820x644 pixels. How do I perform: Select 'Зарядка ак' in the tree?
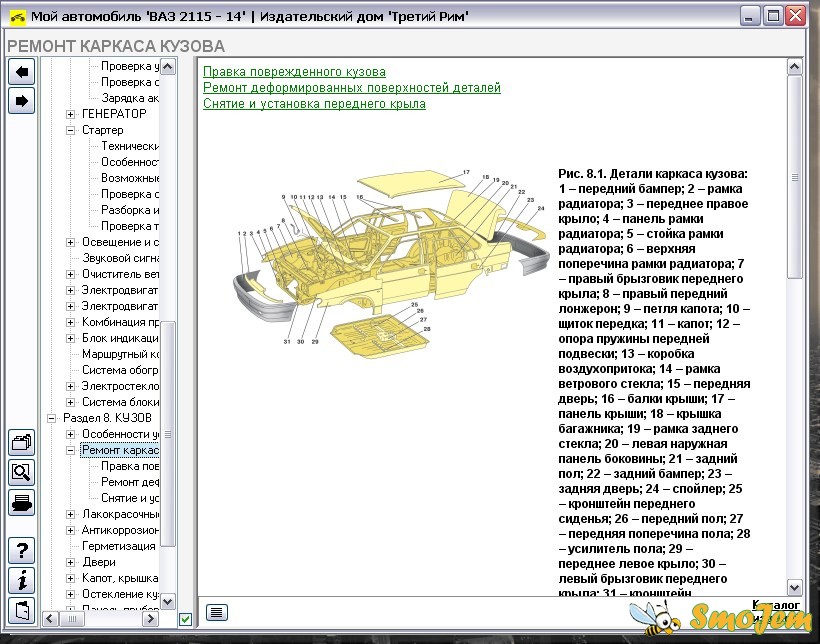coord(130,98)
